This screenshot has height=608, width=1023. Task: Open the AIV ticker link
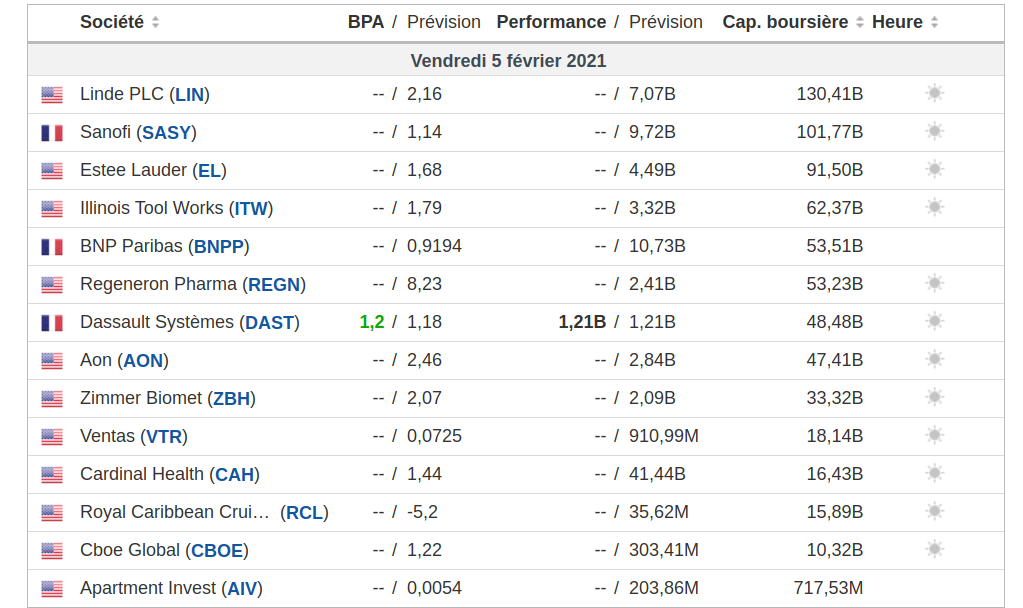(x=242, y=589)
